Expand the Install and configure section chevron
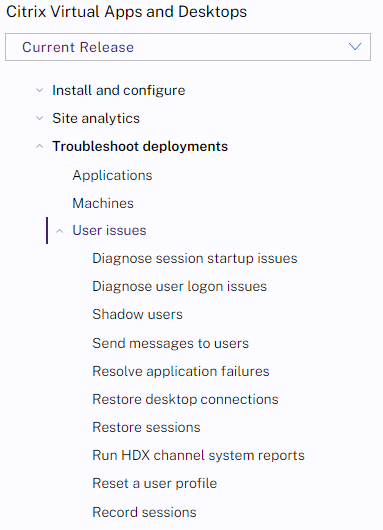 40,90
